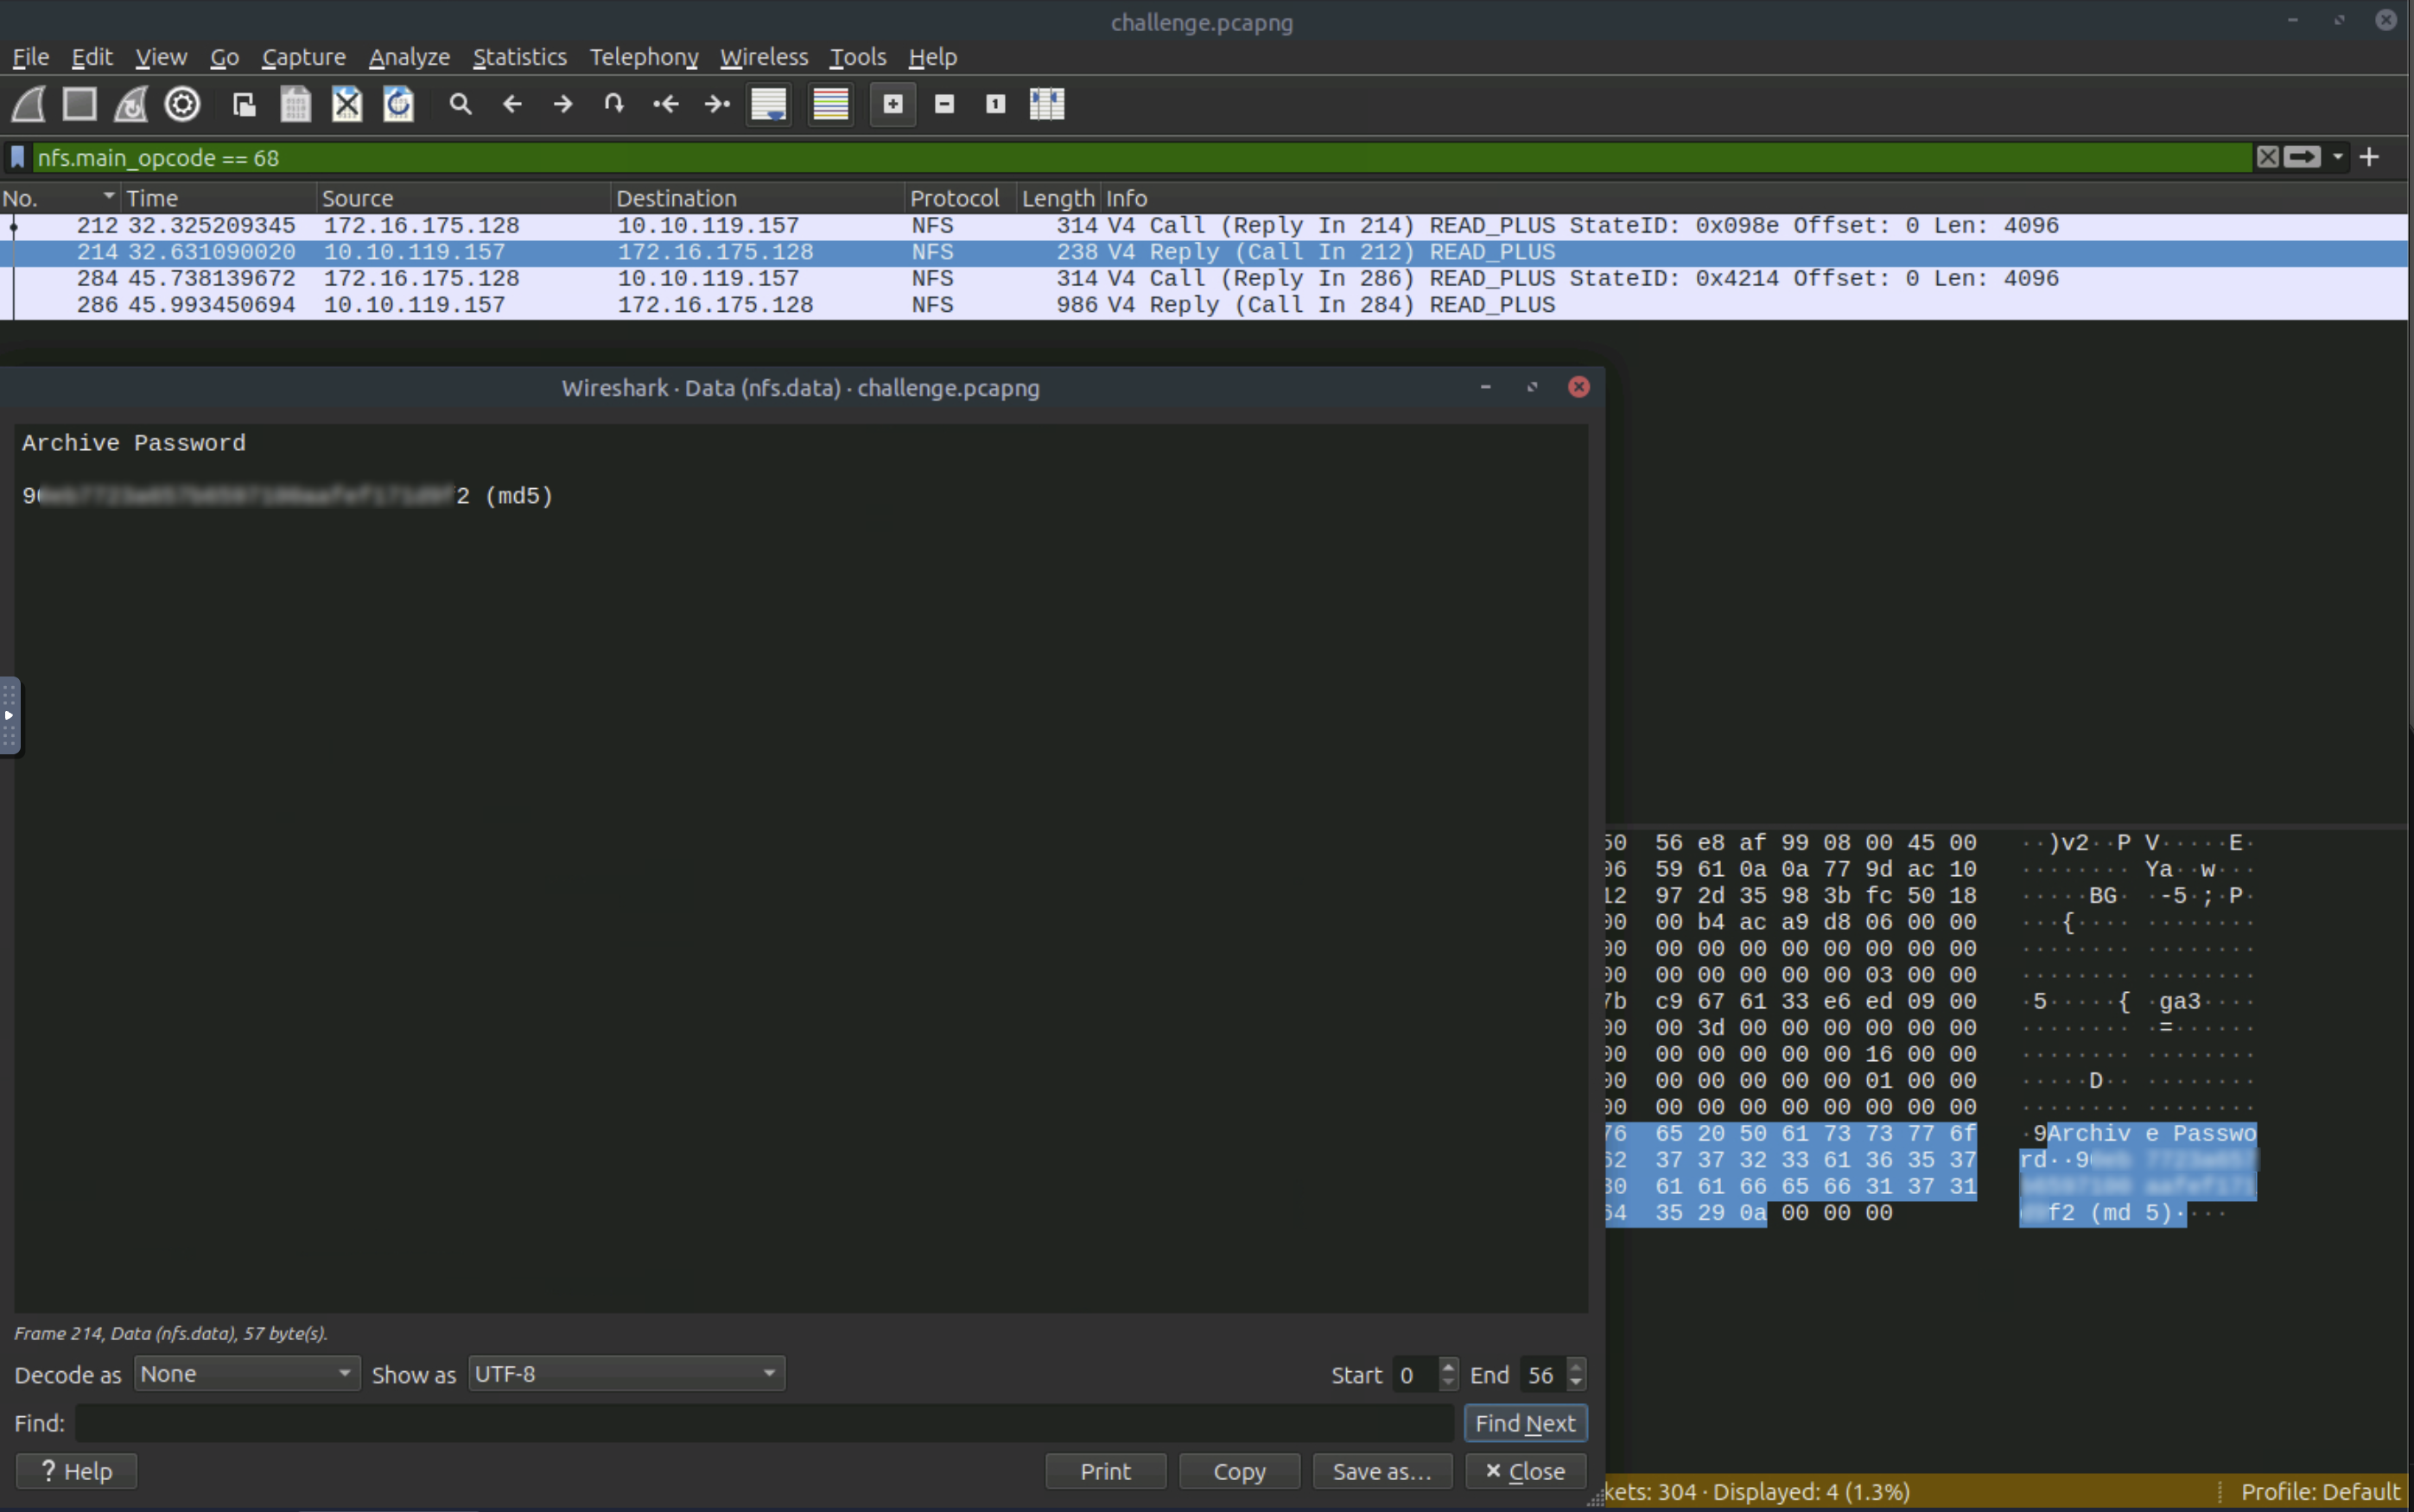Sort by the Time column header
The height and width of the screenshot is (1512, 2414).
[x=218, y=198]
